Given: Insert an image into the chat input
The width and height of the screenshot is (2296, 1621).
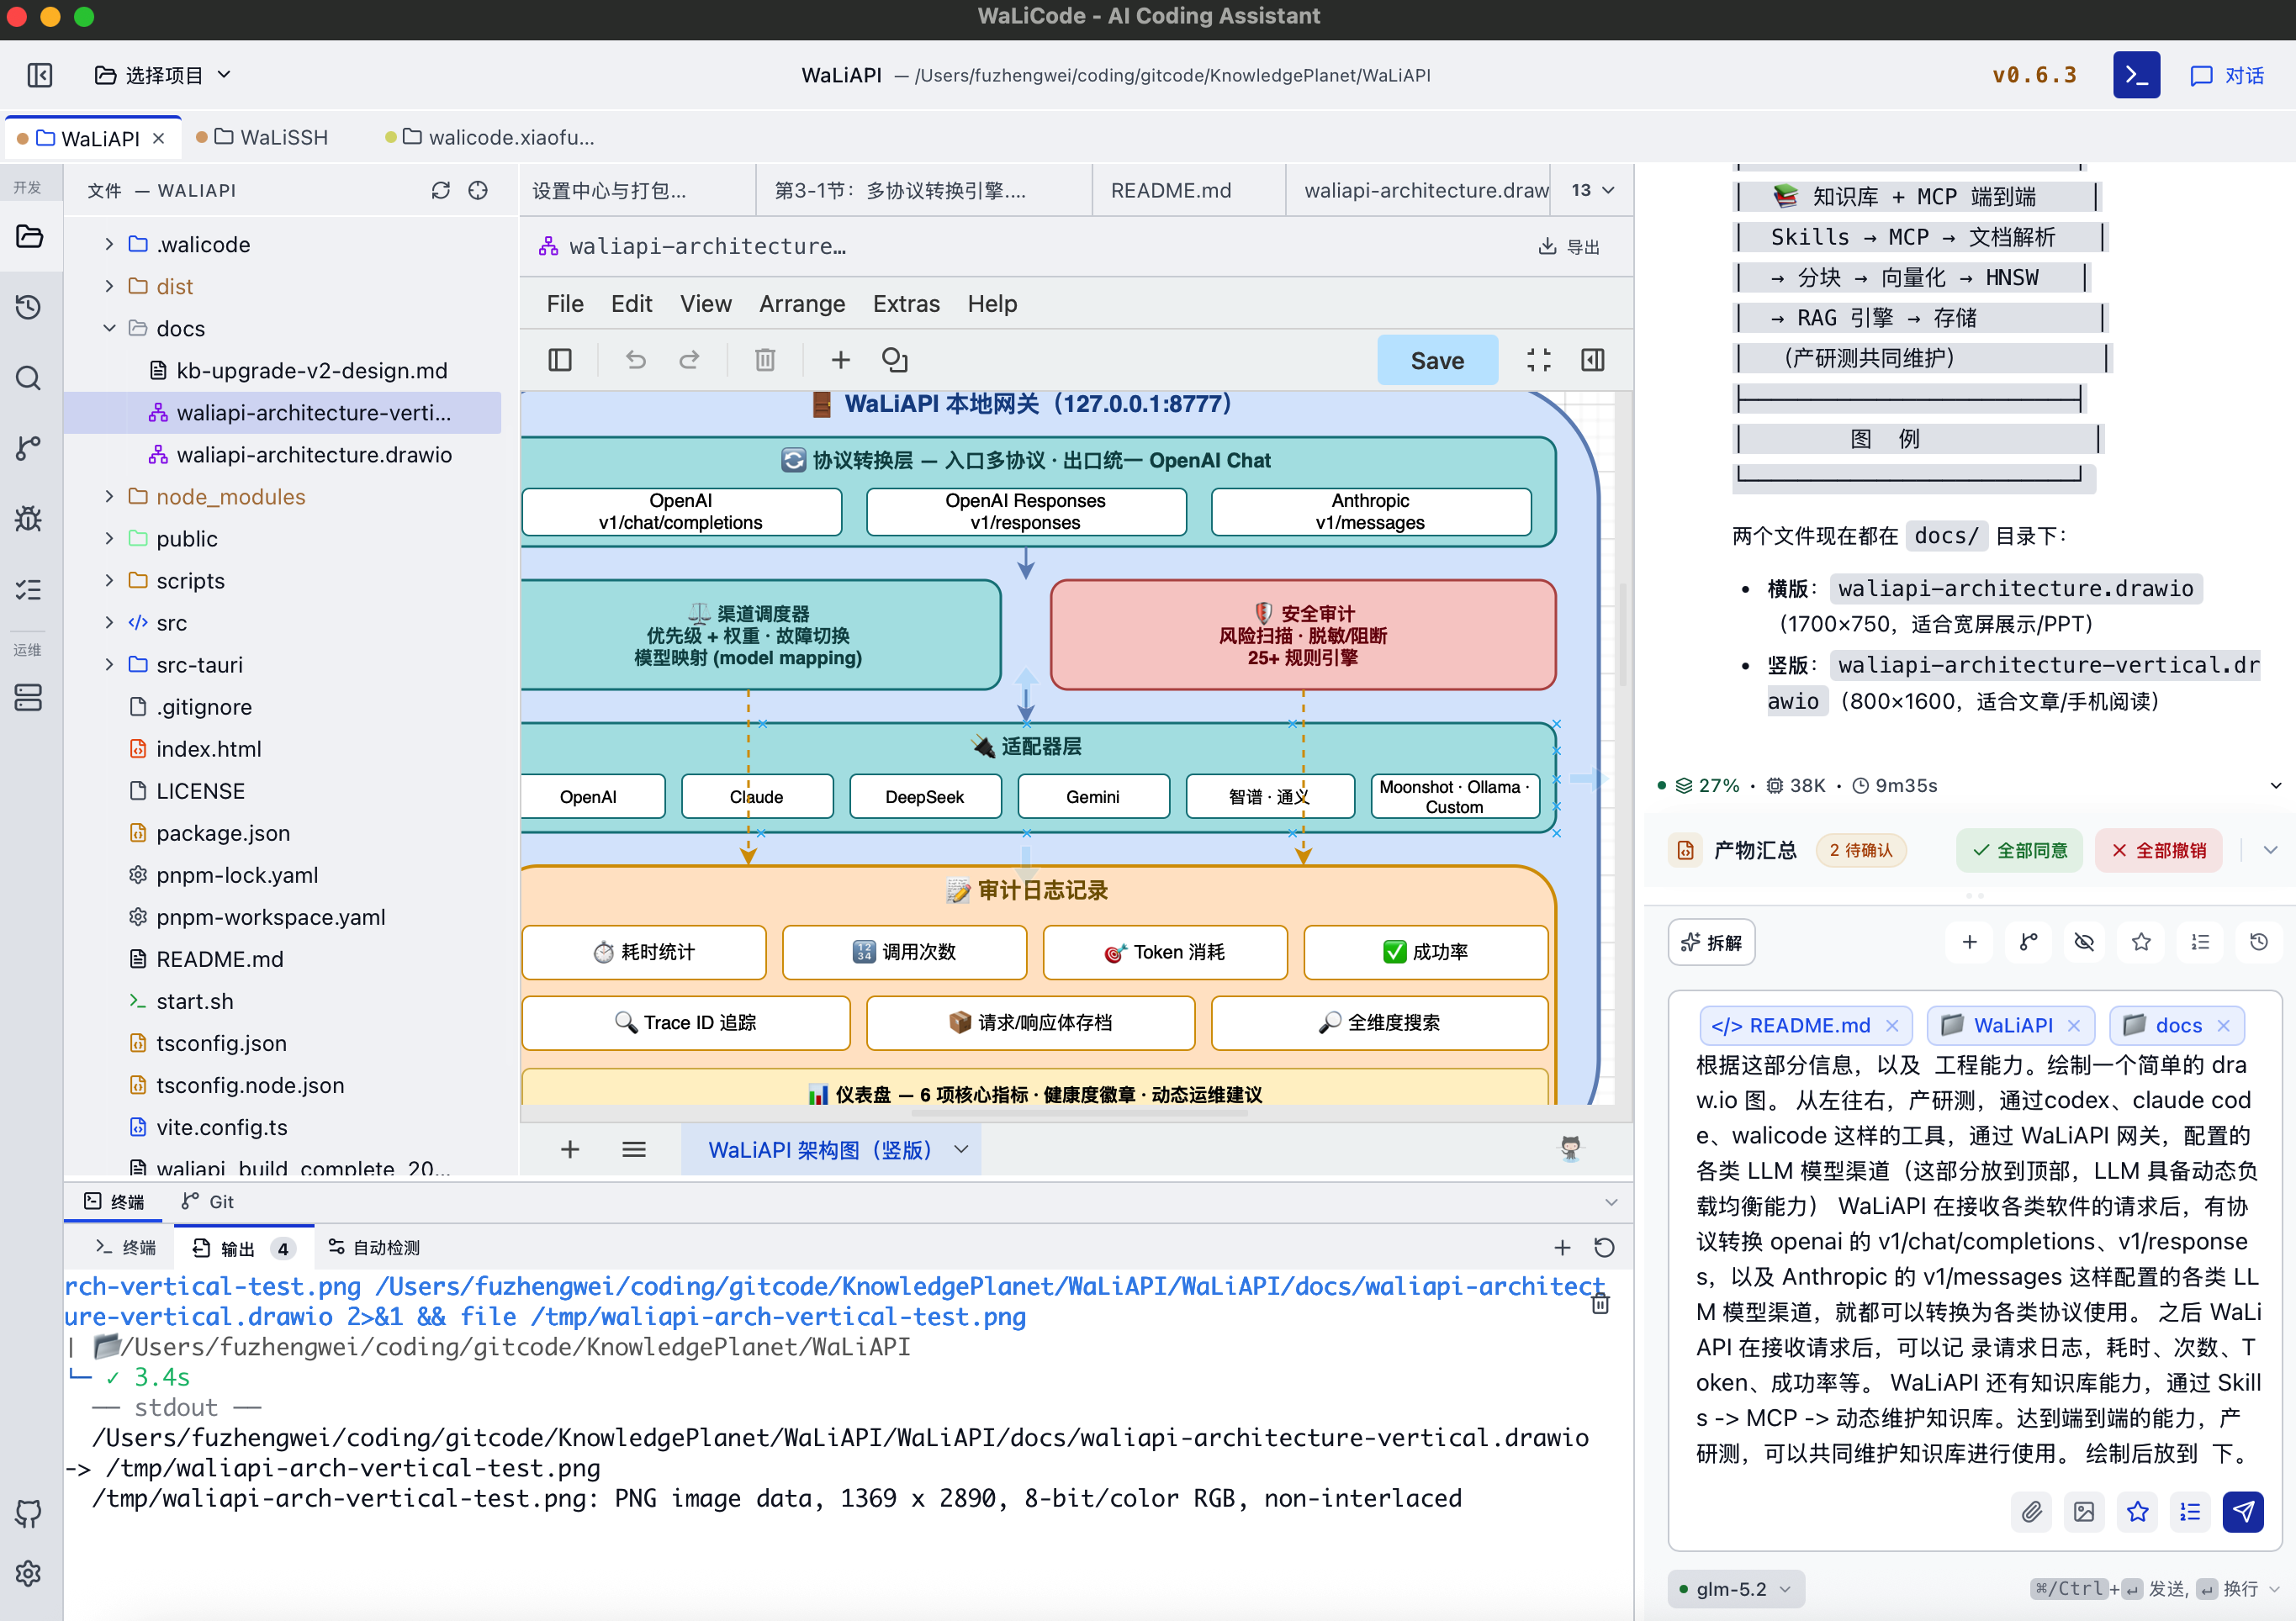Looking at the screenshot, I should click(2084, 1512).
